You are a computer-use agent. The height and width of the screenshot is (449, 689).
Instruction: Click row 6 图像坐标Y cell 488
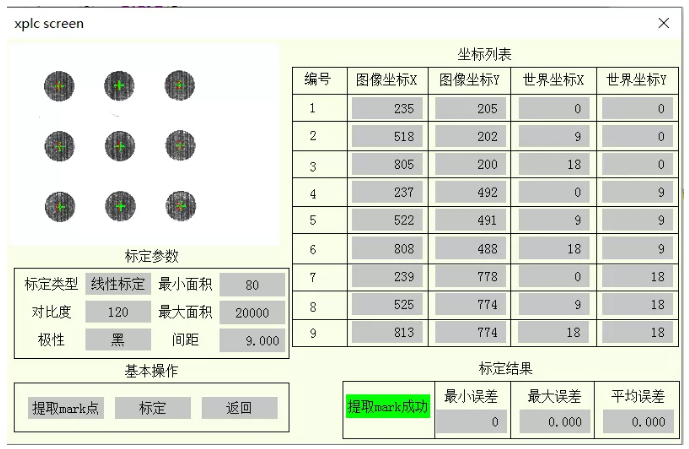coord(470,249)
